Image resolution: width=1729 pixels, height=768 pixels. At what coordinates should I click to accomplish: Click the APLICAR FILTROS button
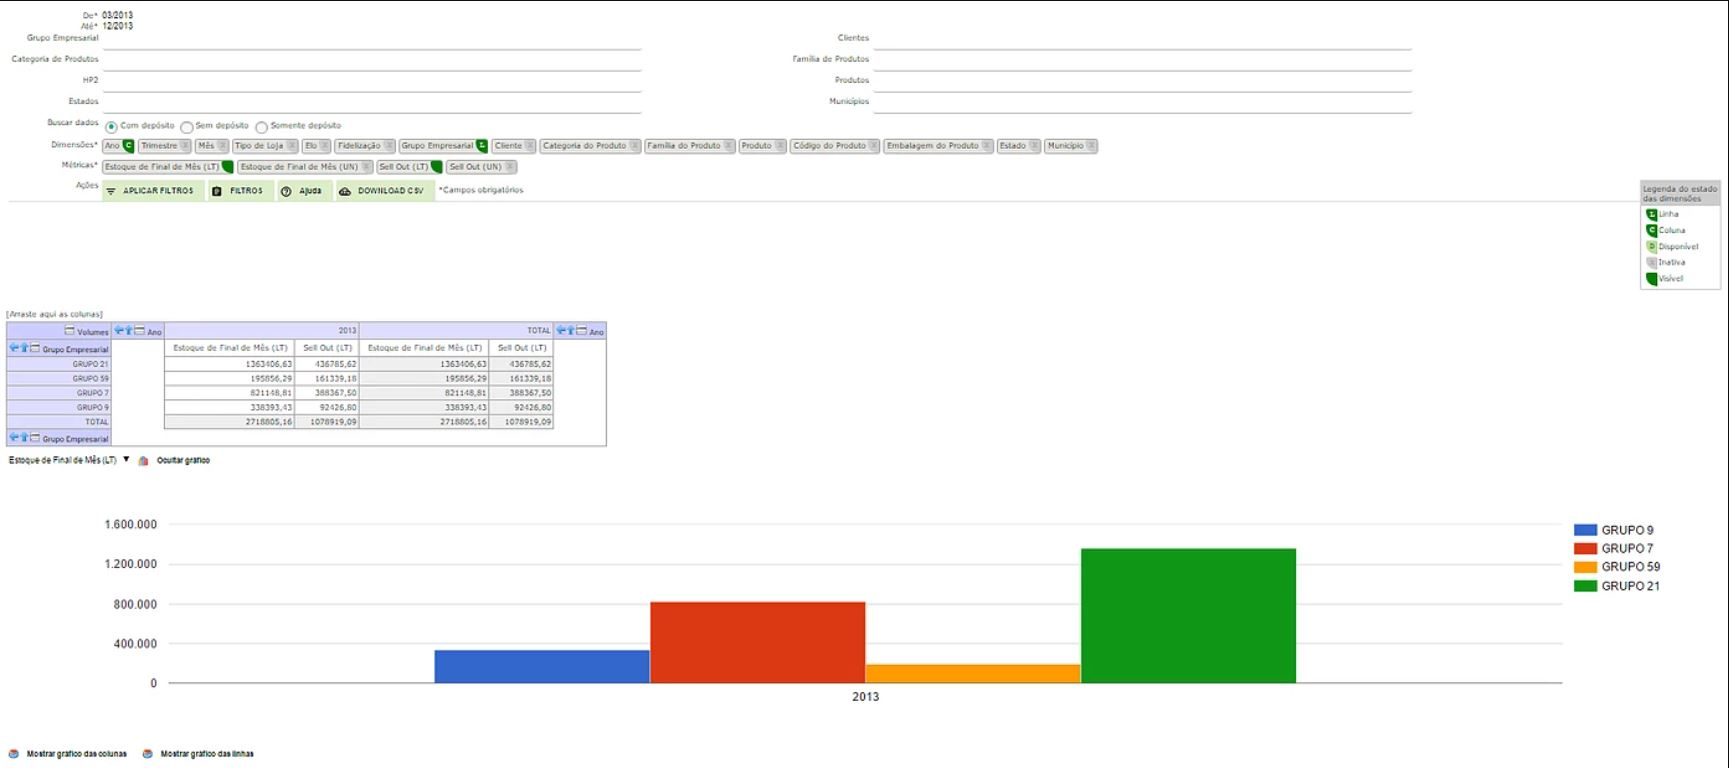click(x=153, y=191)
